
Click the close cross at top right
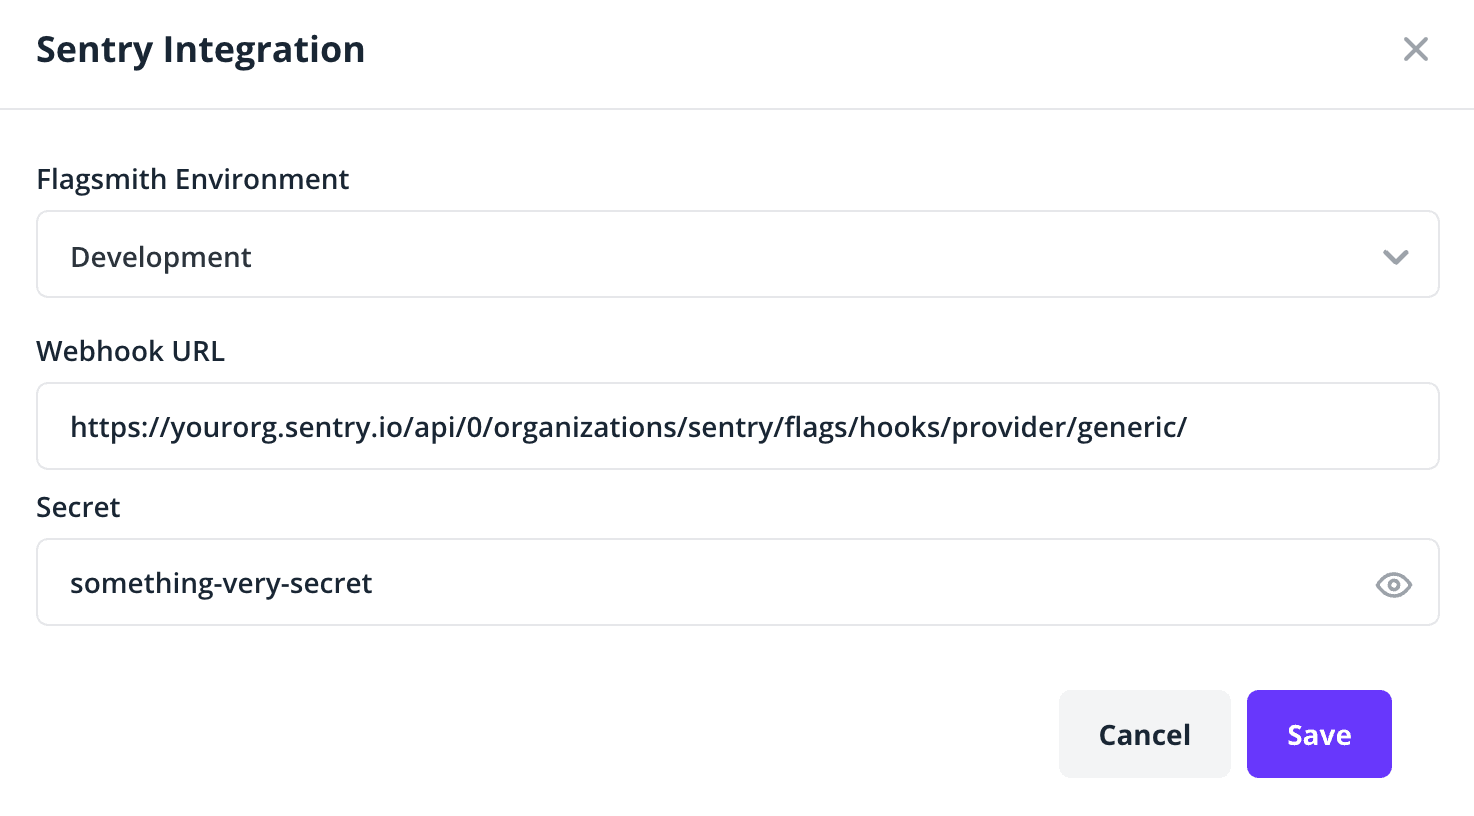pos(1416,49)
